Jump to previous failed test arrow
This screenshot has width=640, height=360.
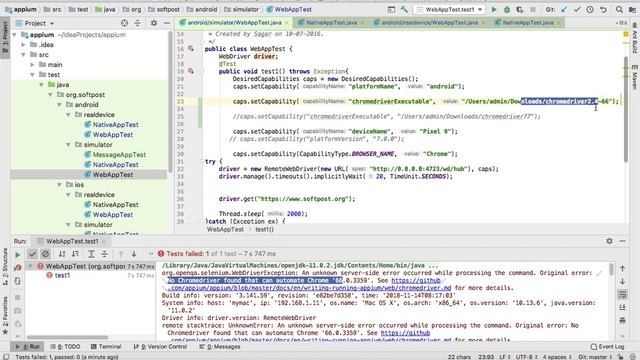(x=121, y=254)
